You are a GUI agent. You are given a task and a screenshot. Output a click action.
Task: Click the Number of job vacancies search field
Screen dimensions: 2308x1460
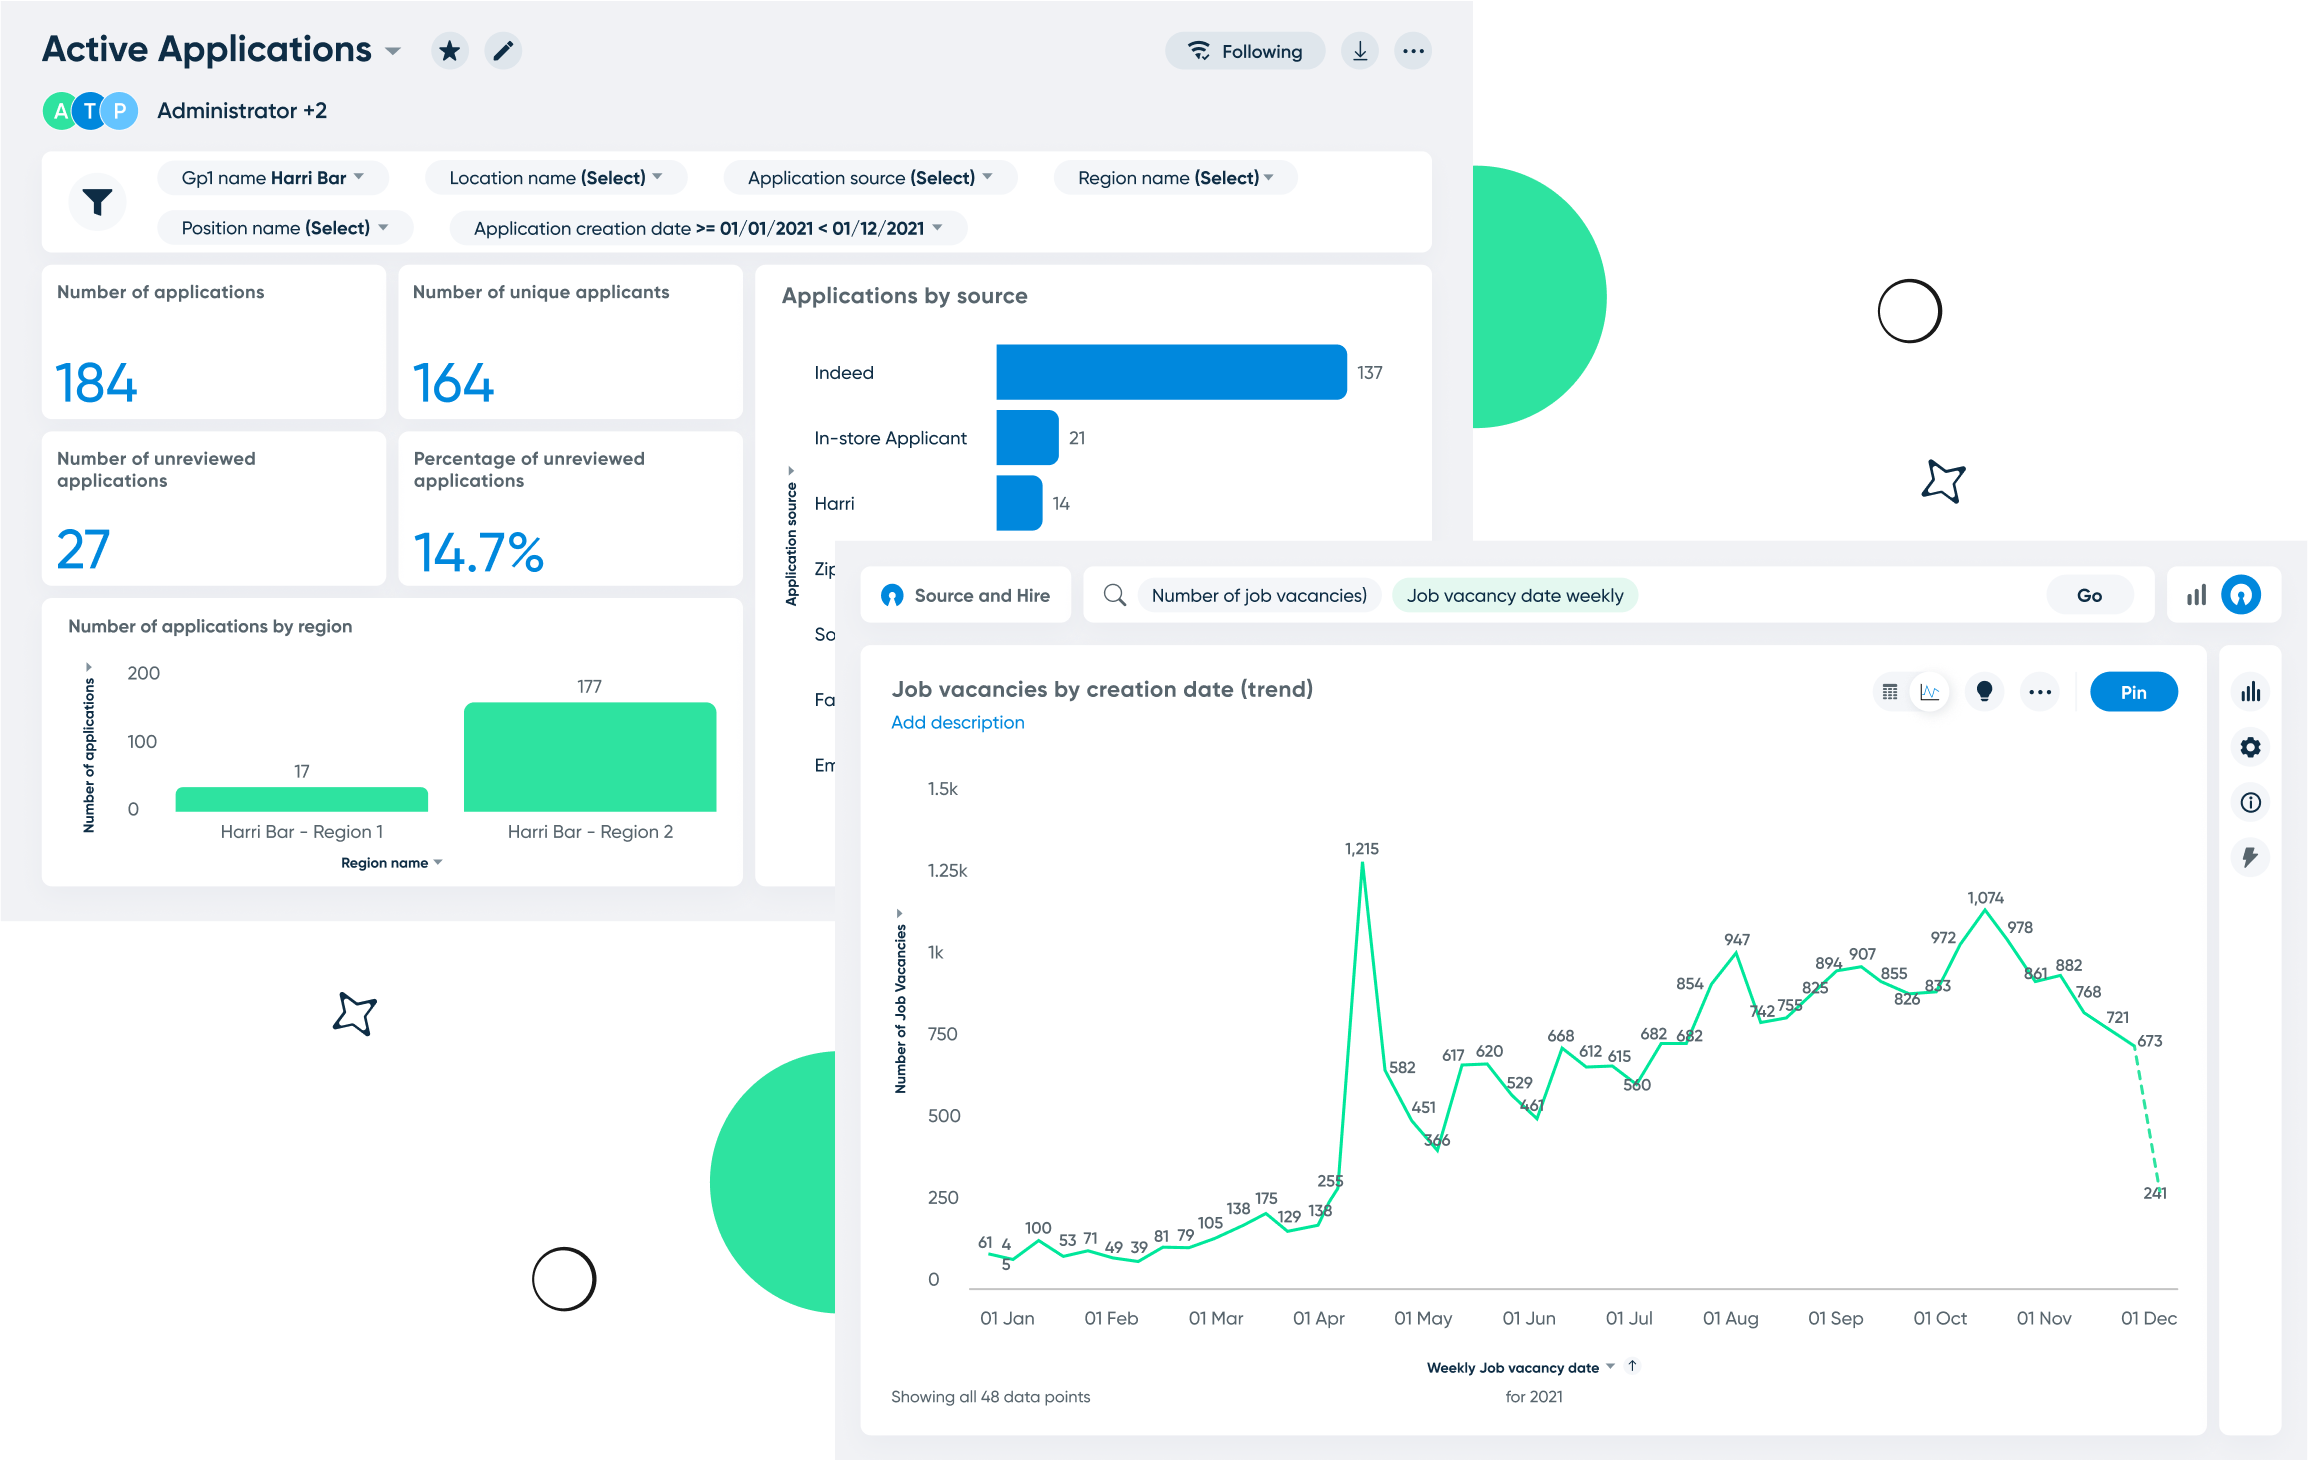pos(1258,595)
